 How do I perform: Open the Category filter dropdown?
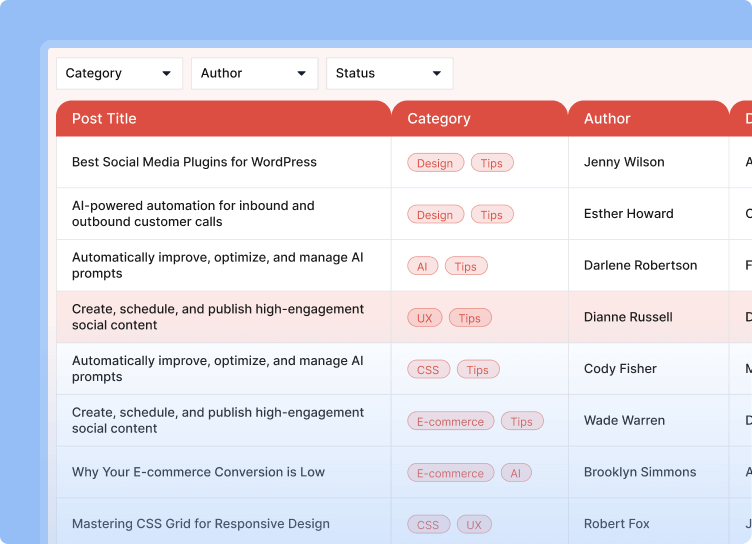(x=118, y=73)
